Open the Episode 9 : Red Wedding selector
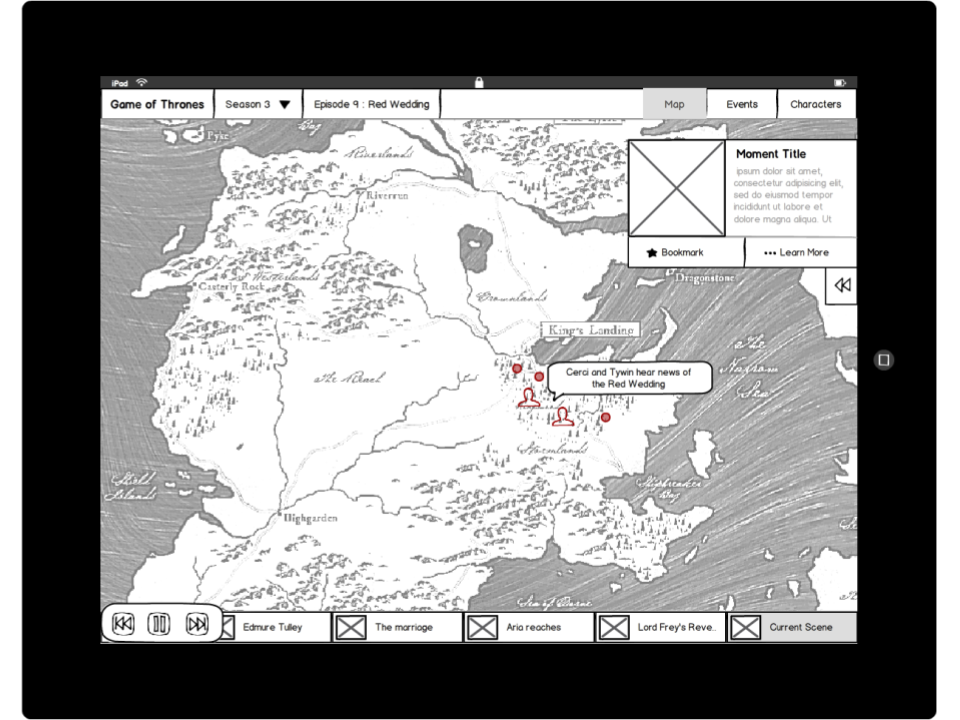The width and height of the screenshot is (960, 720). 372,104
